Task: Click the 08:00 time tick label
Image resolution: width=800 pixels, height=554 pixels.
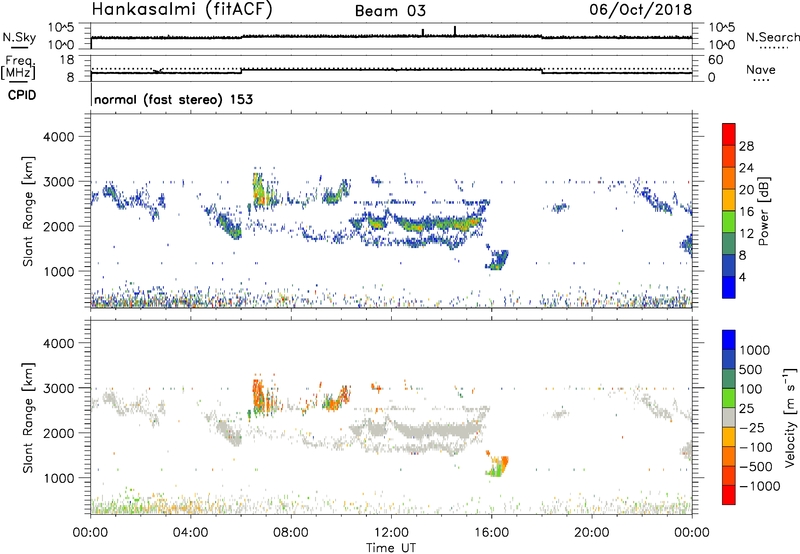Action: tap(291, 533)
